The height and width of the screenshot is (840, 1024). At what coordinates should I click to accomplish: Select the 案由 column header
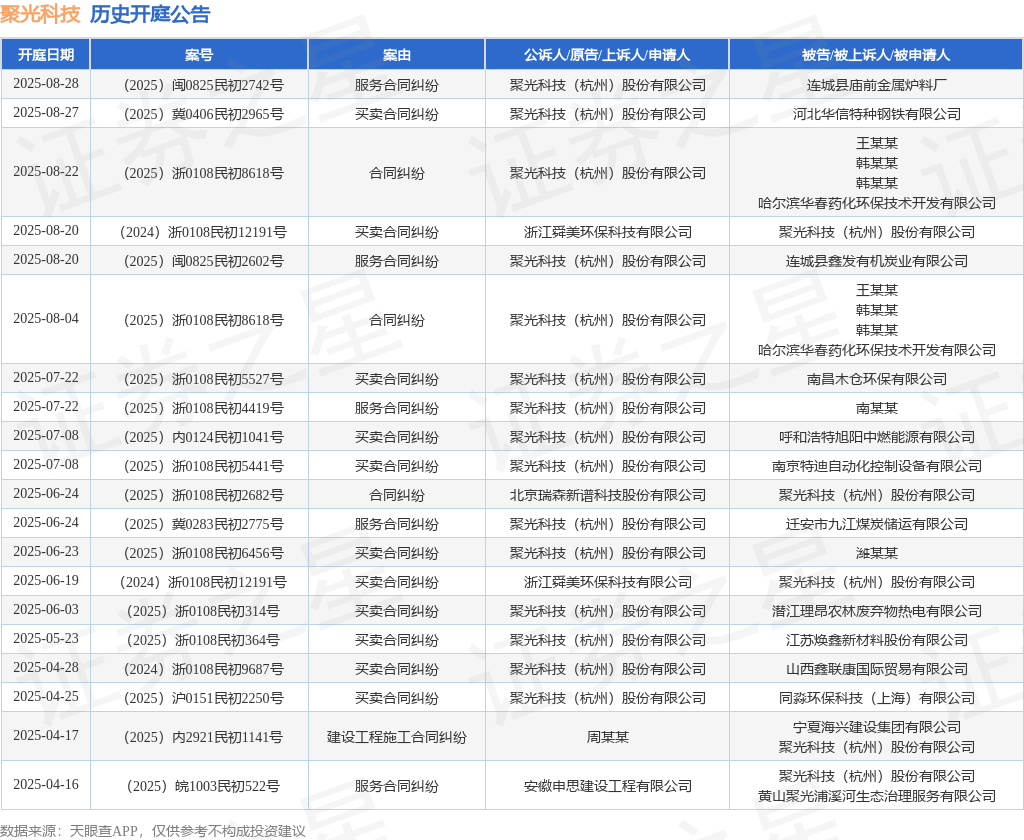[396, 55]
